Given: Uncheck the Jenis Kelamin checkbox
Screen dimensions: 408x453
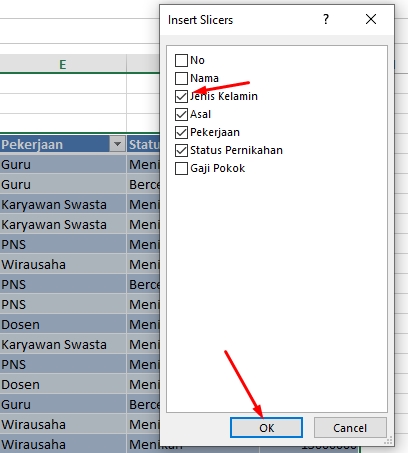Looking at the screenshot, I should (x=181, y=97).
